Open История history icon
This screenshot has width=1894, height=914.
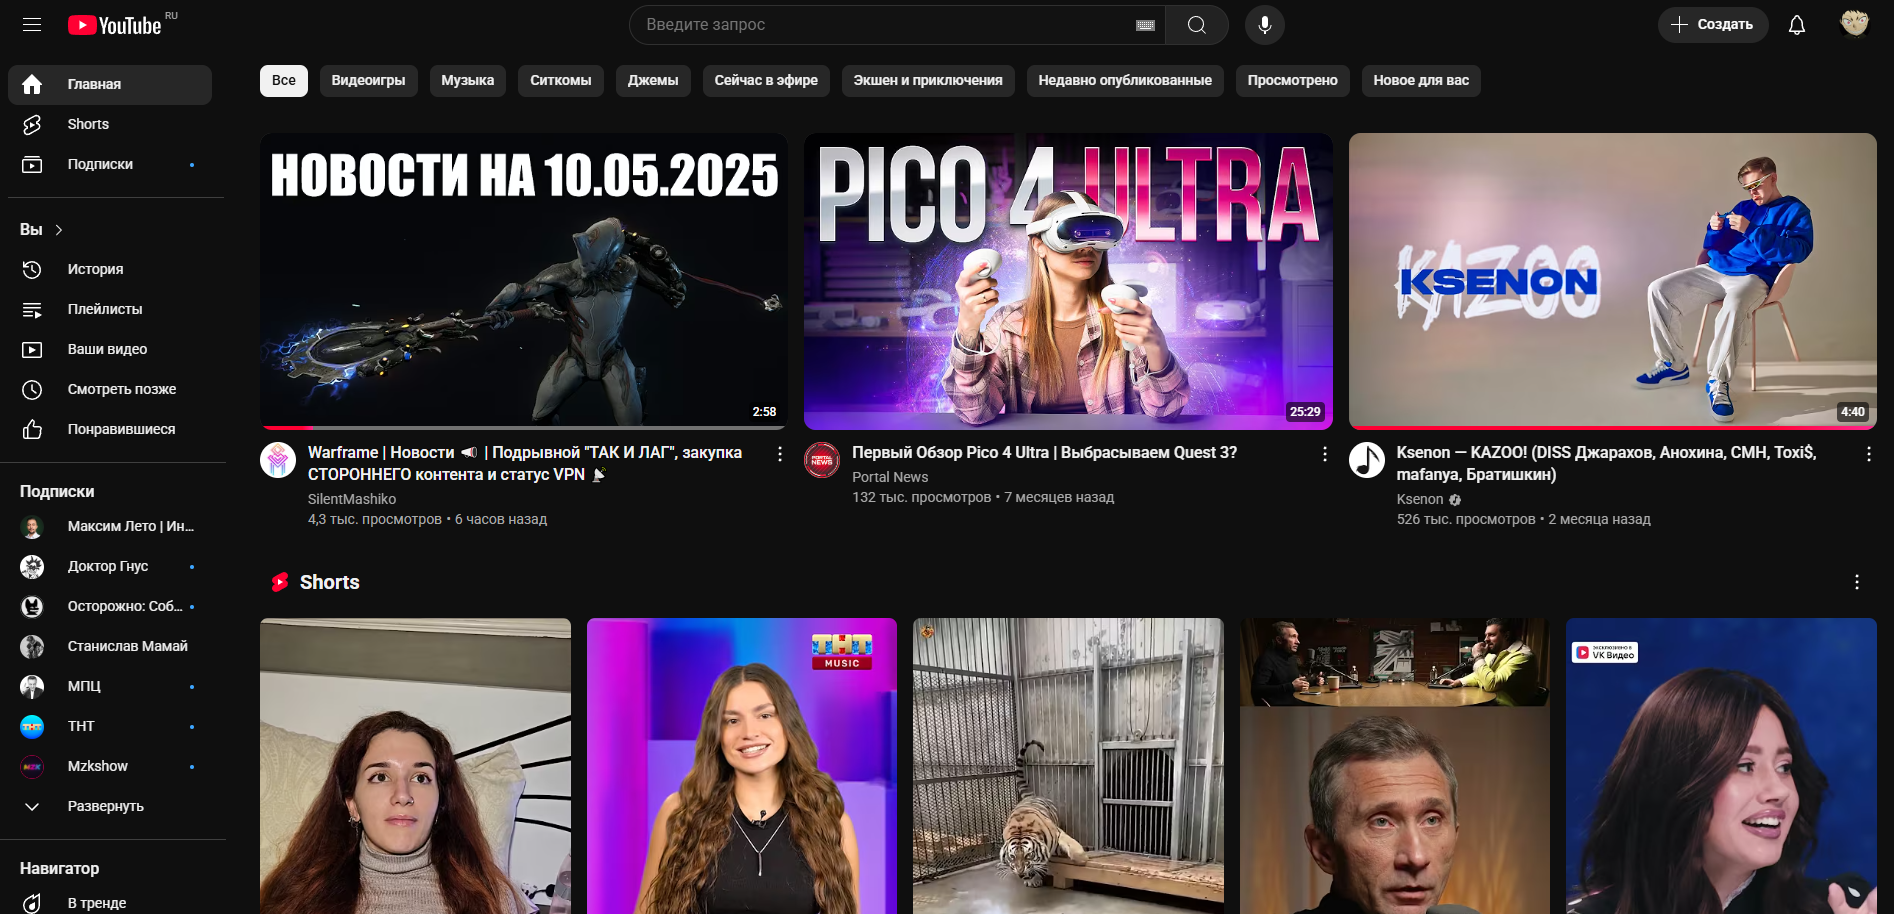(32, 269)
